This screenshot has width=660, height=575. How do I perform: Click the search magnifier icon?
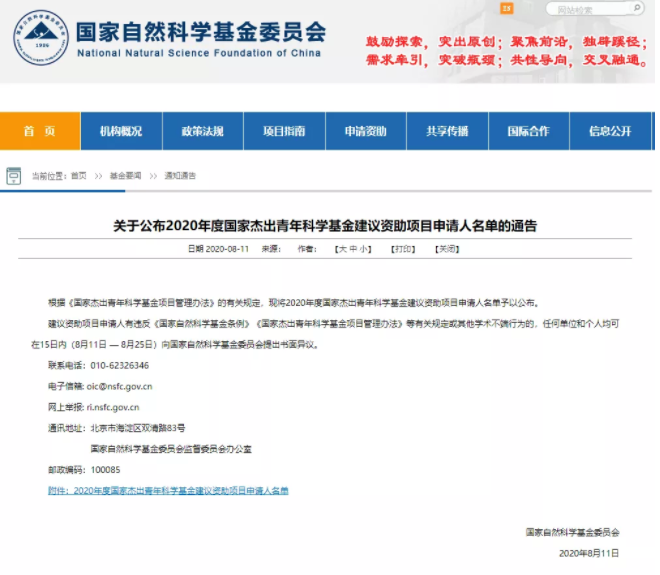pyautogui.click(x=636, y=11)
